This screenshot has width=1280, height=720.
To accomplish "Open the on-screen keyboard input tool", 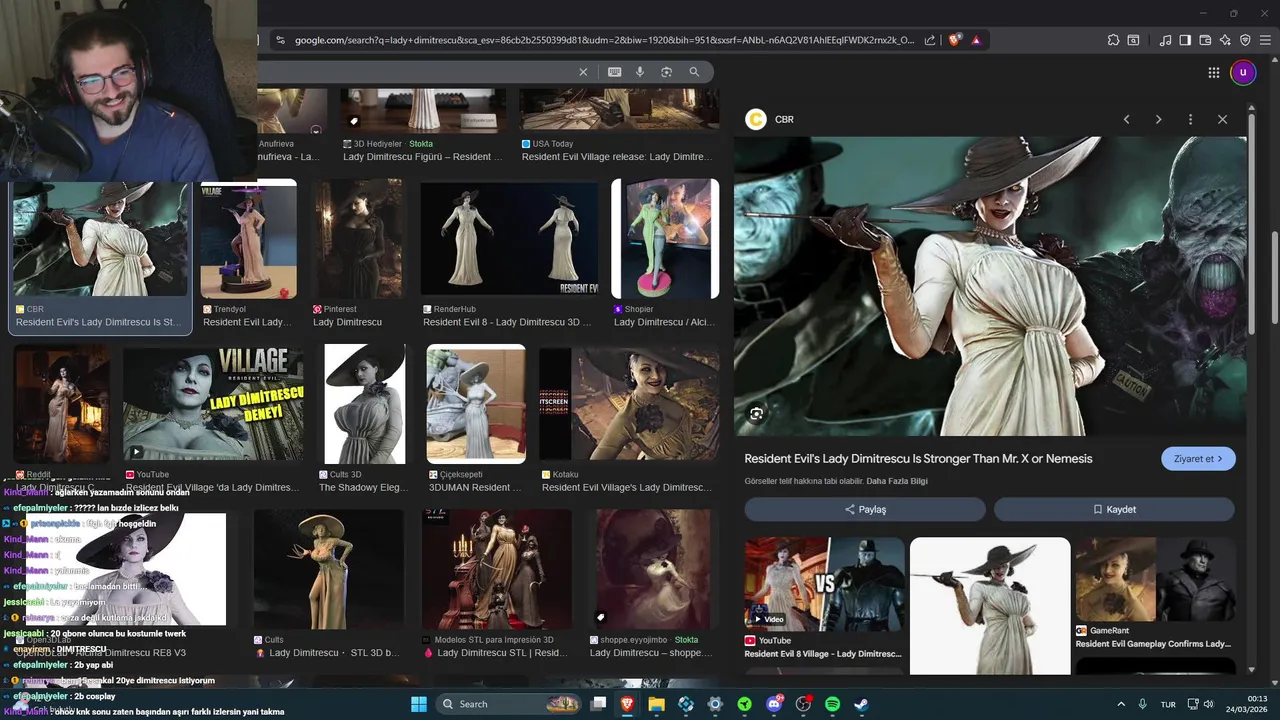I will coord(614,72).
